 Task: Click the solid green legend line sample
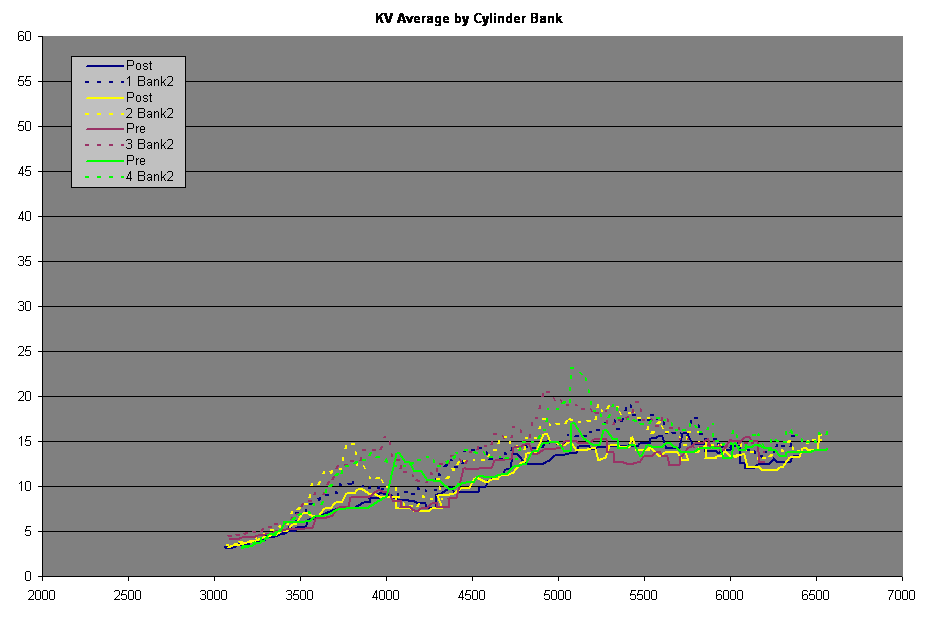point(105,160)
